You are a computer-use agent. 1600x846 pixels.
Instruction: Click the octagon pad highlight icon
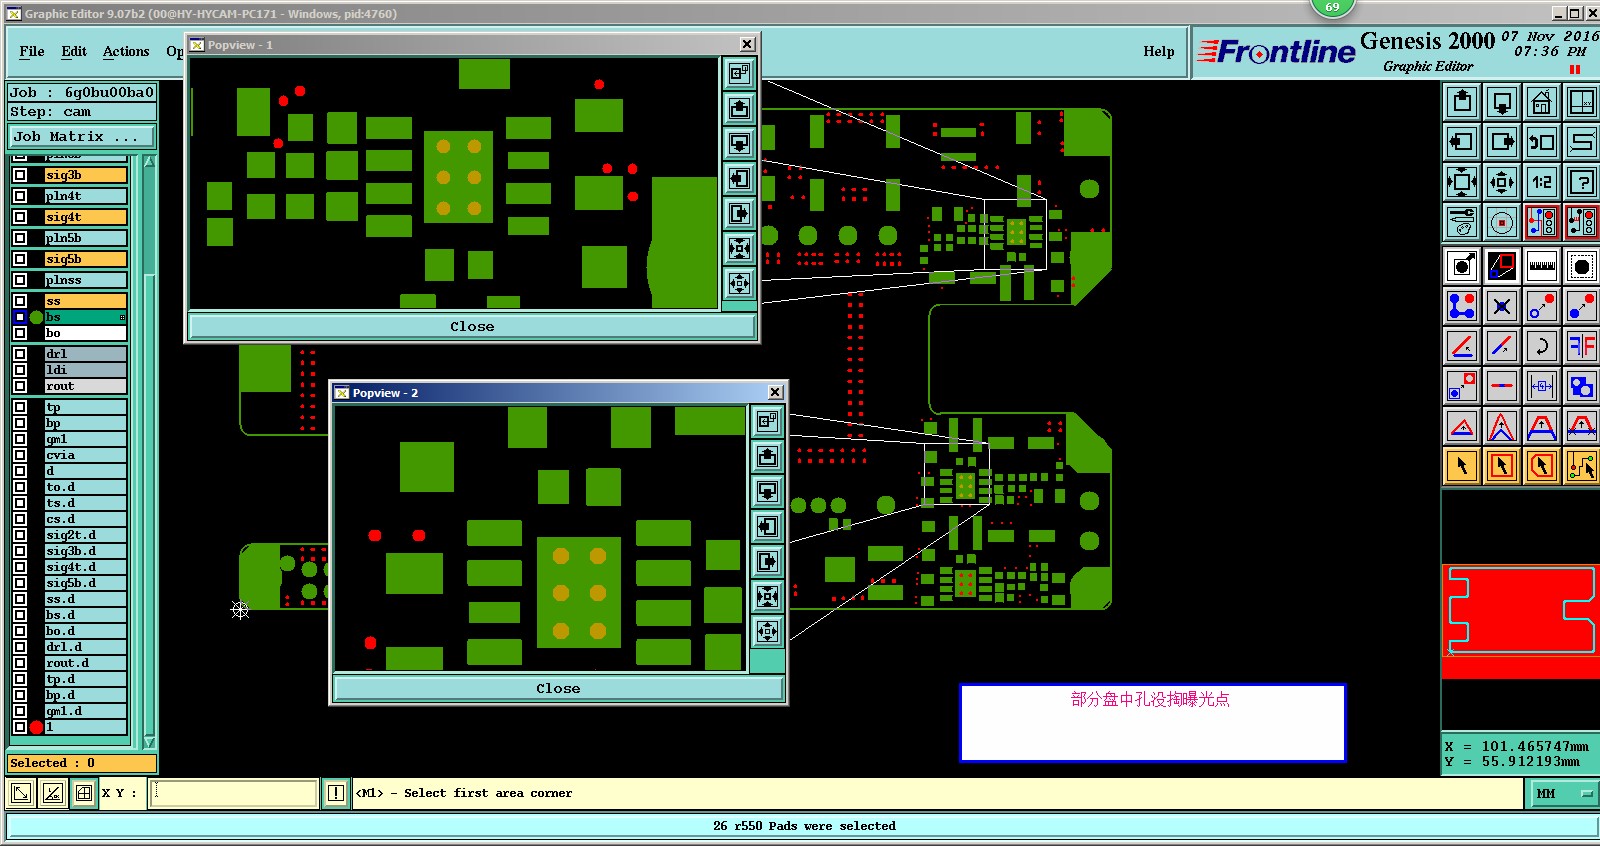1582,266
